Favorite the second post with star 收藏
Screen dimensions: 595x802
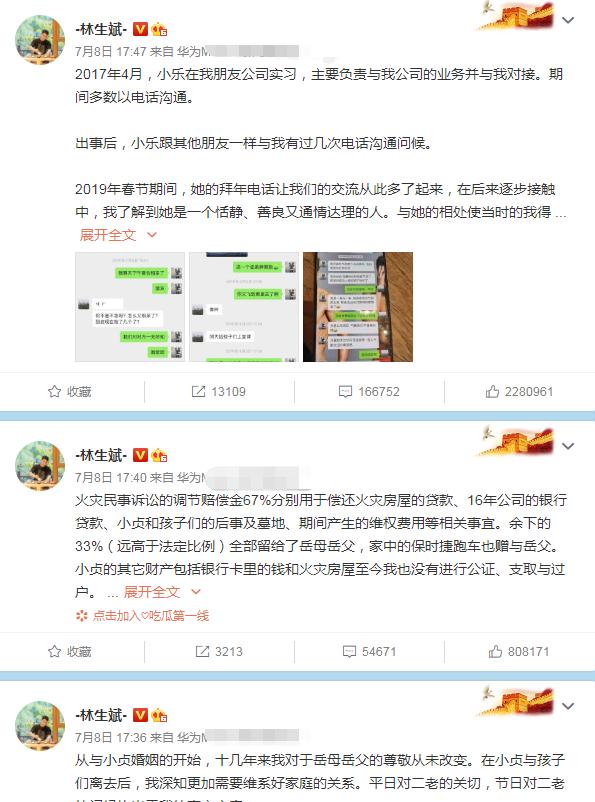point(70,652)
